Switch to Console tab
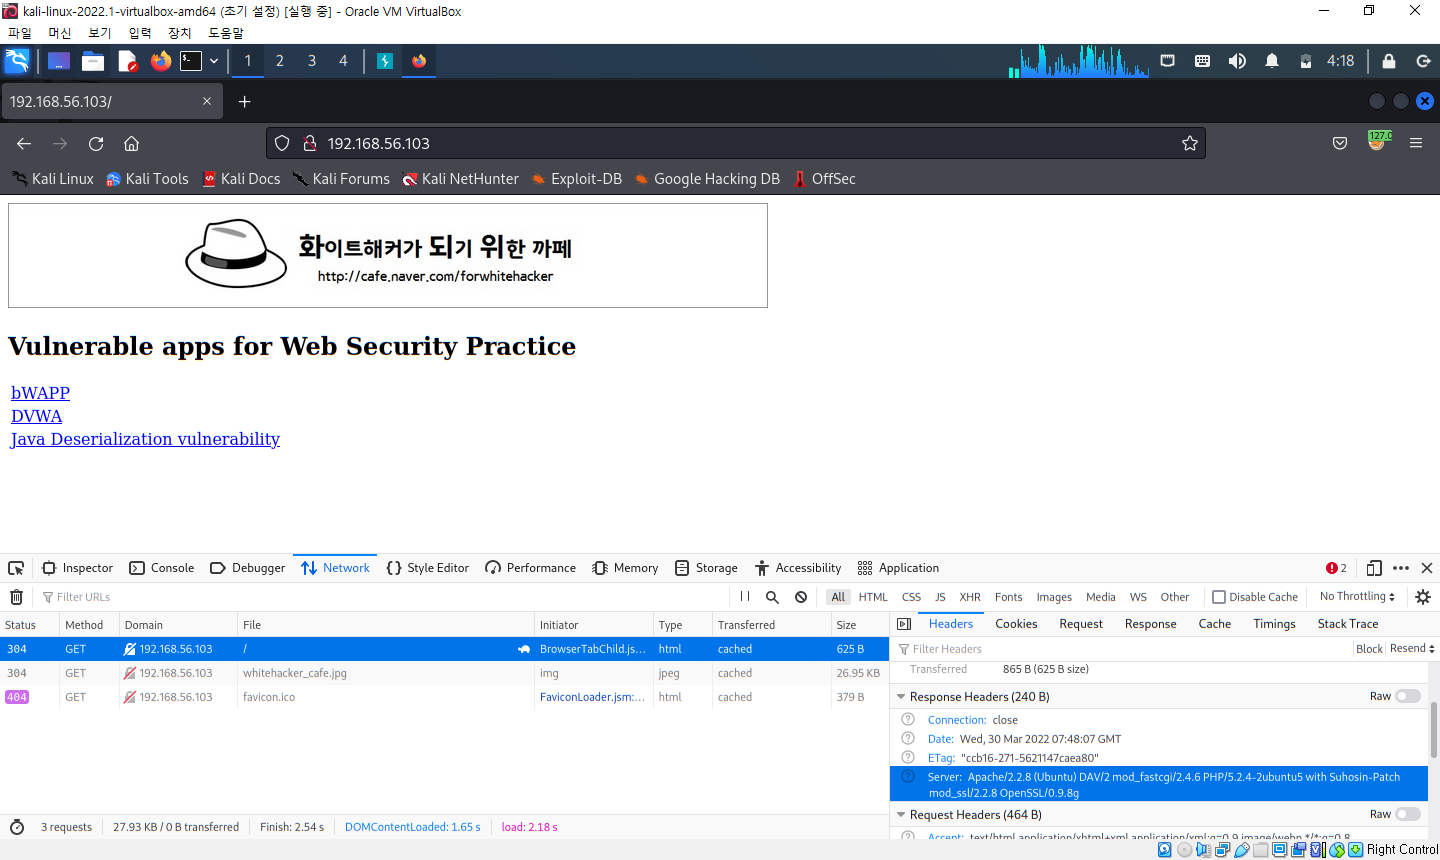 161,568
